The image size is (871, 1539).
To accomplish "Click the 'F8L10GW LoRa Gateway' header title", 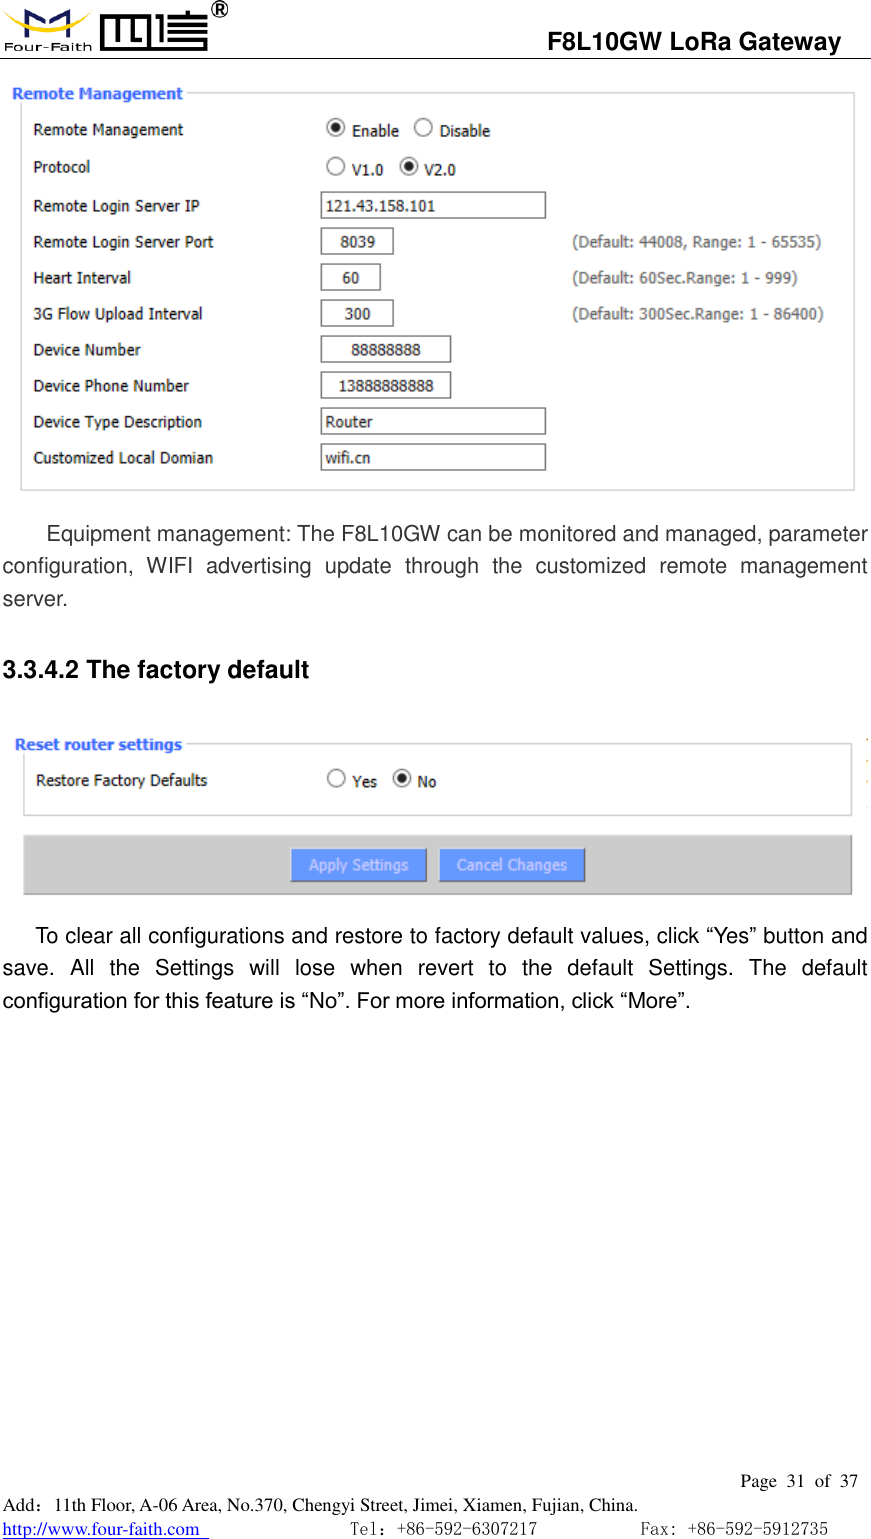I will [x=694, y=42].
